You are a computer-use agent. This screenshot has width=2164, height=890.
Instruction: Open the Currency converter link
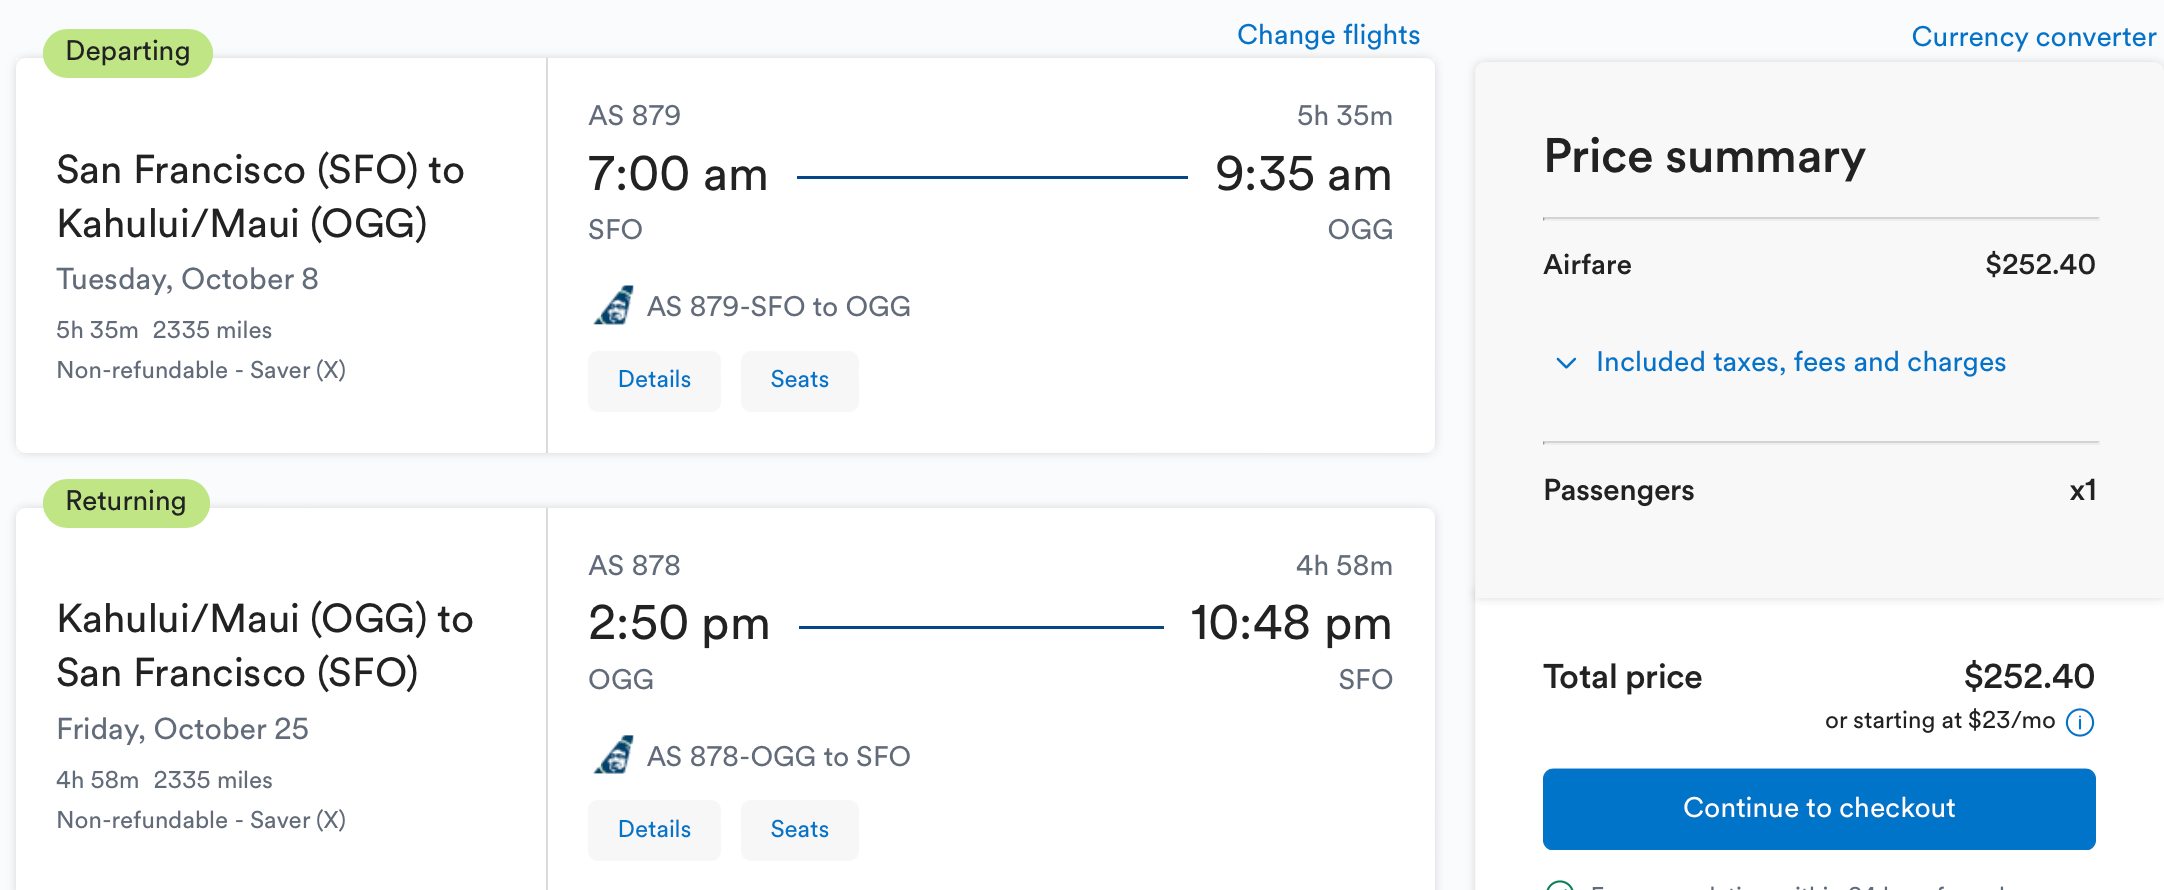(2033, 37)
